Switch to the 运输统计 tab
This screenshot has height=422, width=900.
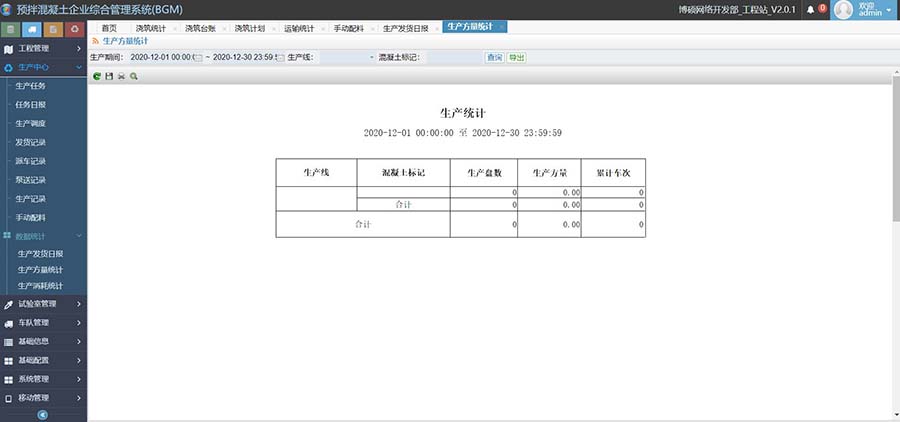[x=299, y=28]
